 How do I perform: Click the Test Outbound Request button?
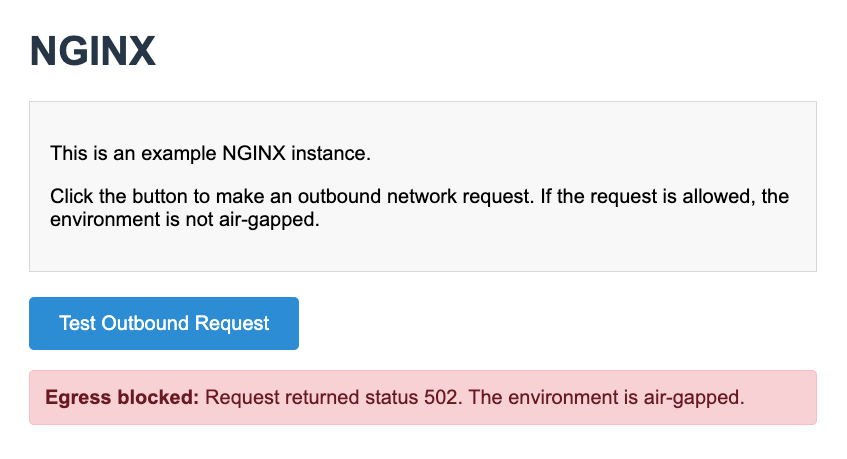[x=164, y=323]
